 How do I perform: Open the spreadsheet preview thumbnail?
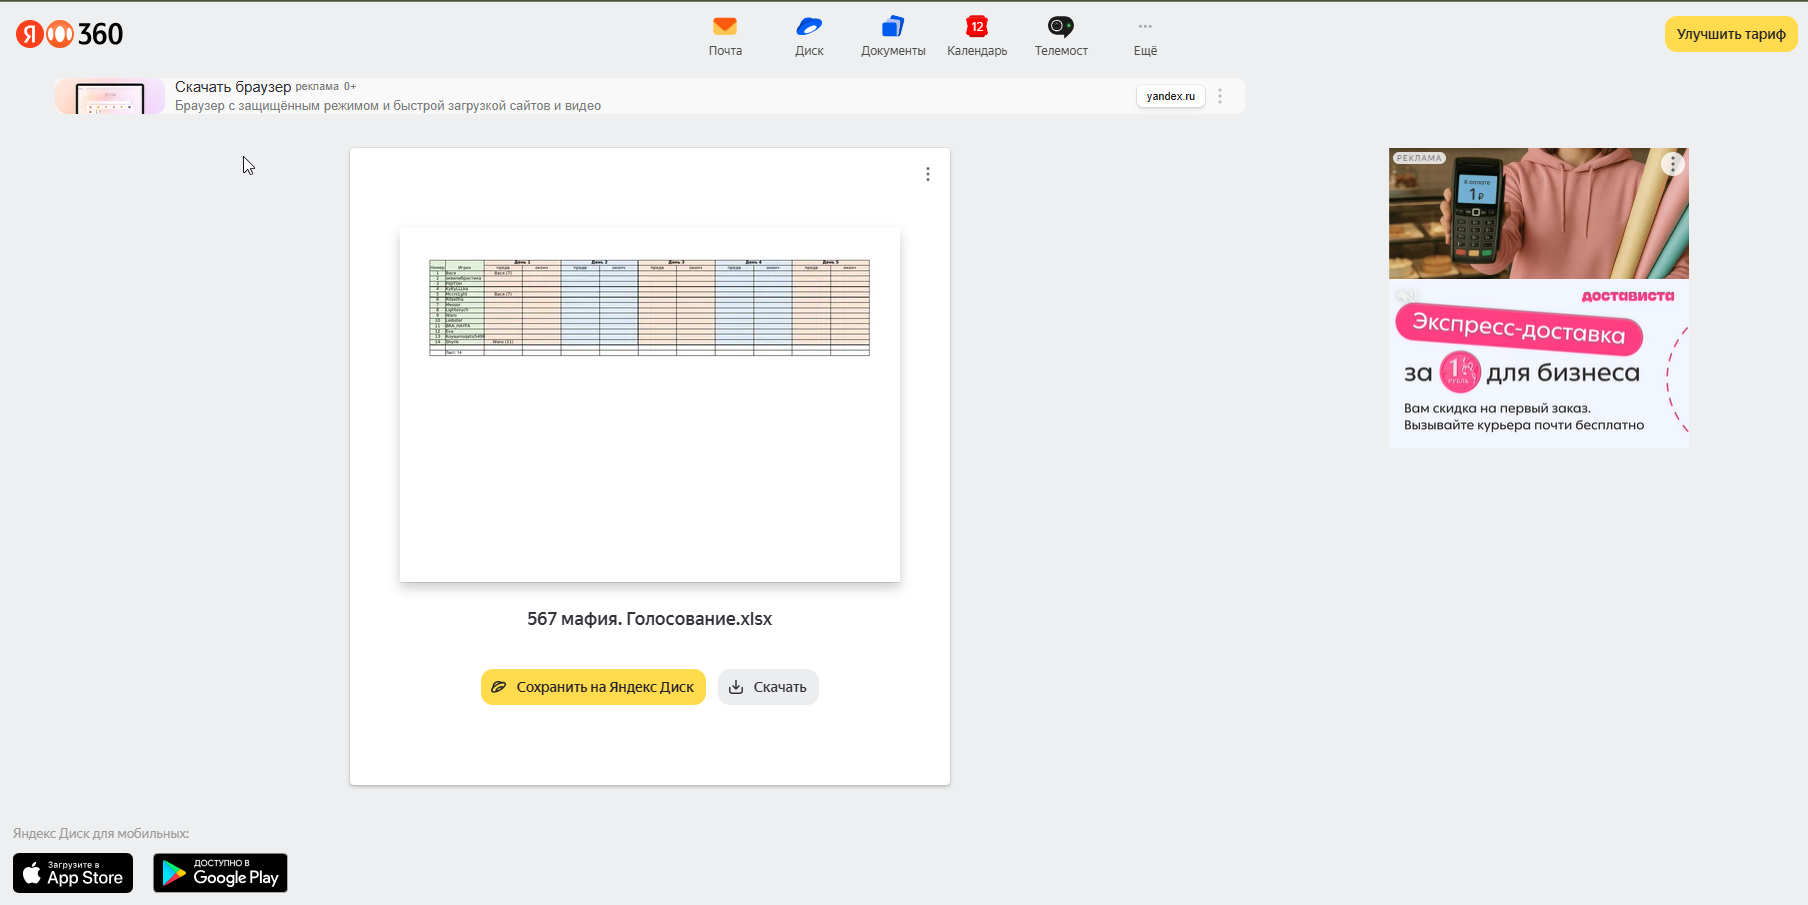[x=650, y=405]
